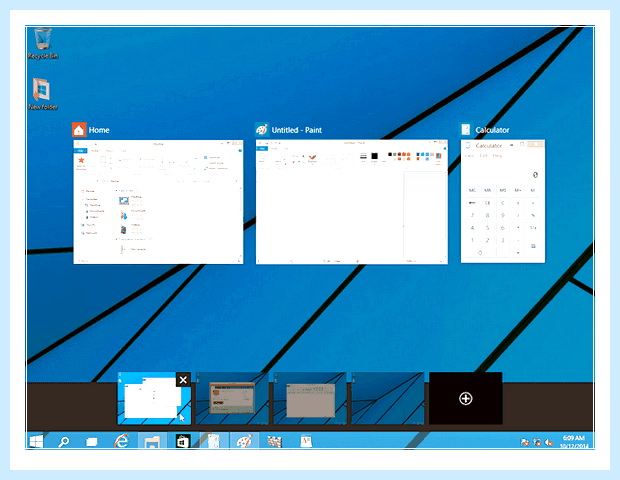Open the clock showing 6:09 AM
This screenshot has height=480, width=620.
574,442
